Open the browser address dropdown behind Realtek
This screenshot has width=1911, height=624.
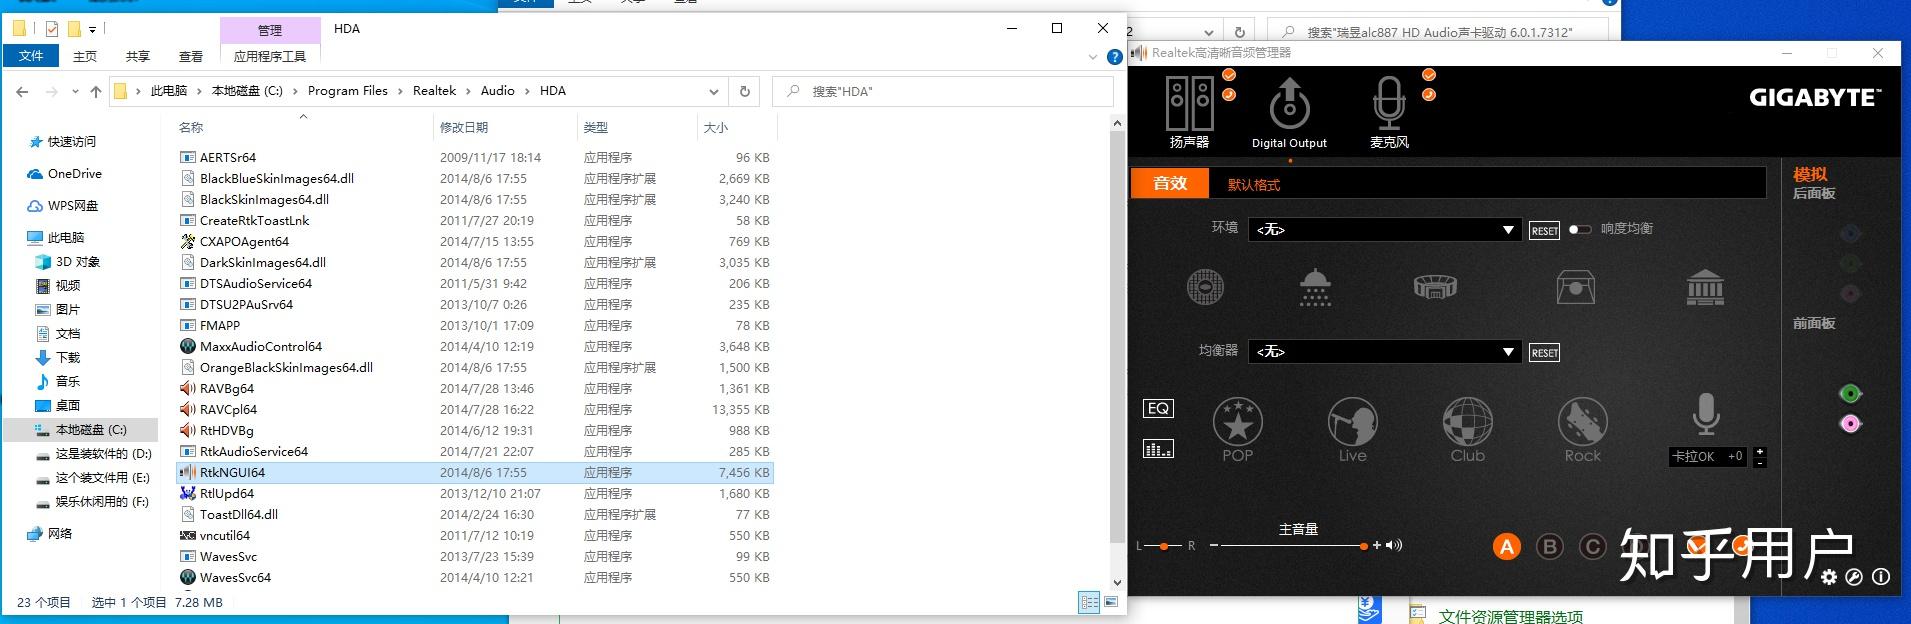tap(1208, 32)
